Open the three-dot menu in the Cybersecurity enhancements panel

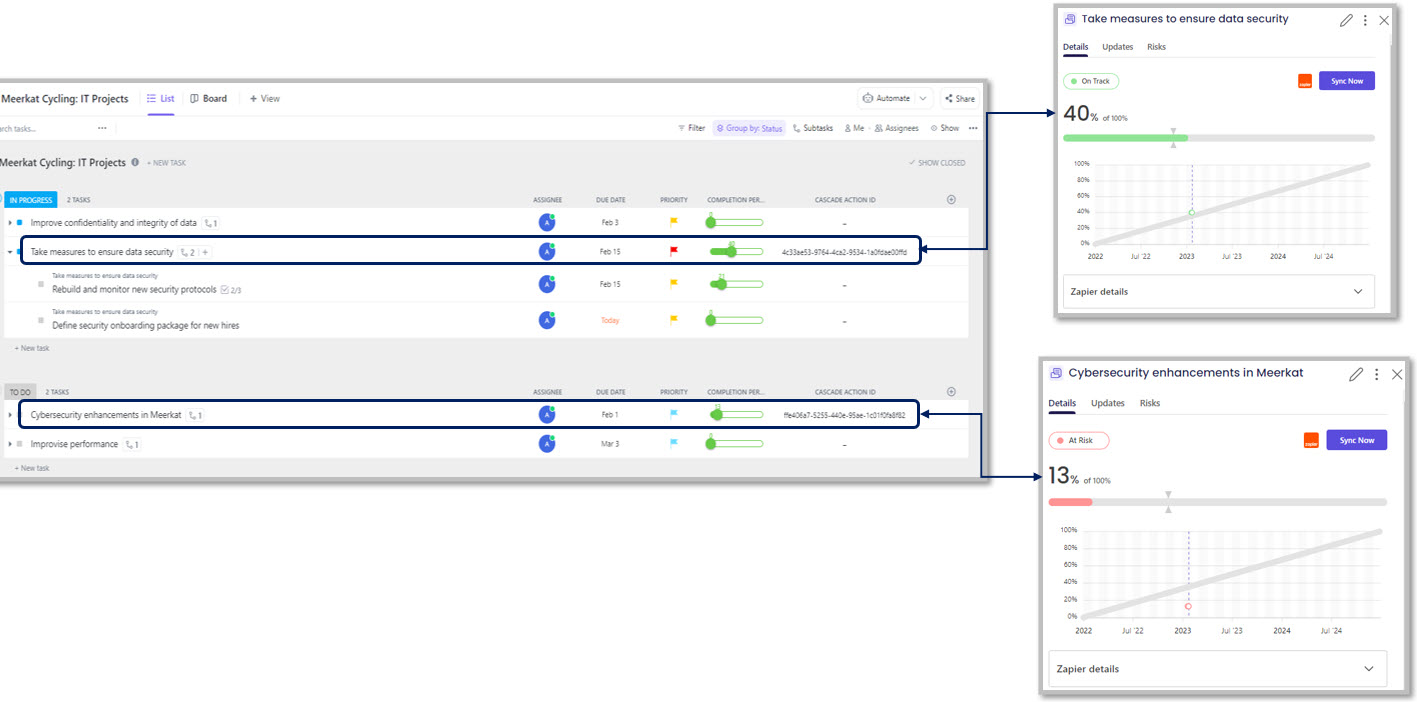(1377, 374)
